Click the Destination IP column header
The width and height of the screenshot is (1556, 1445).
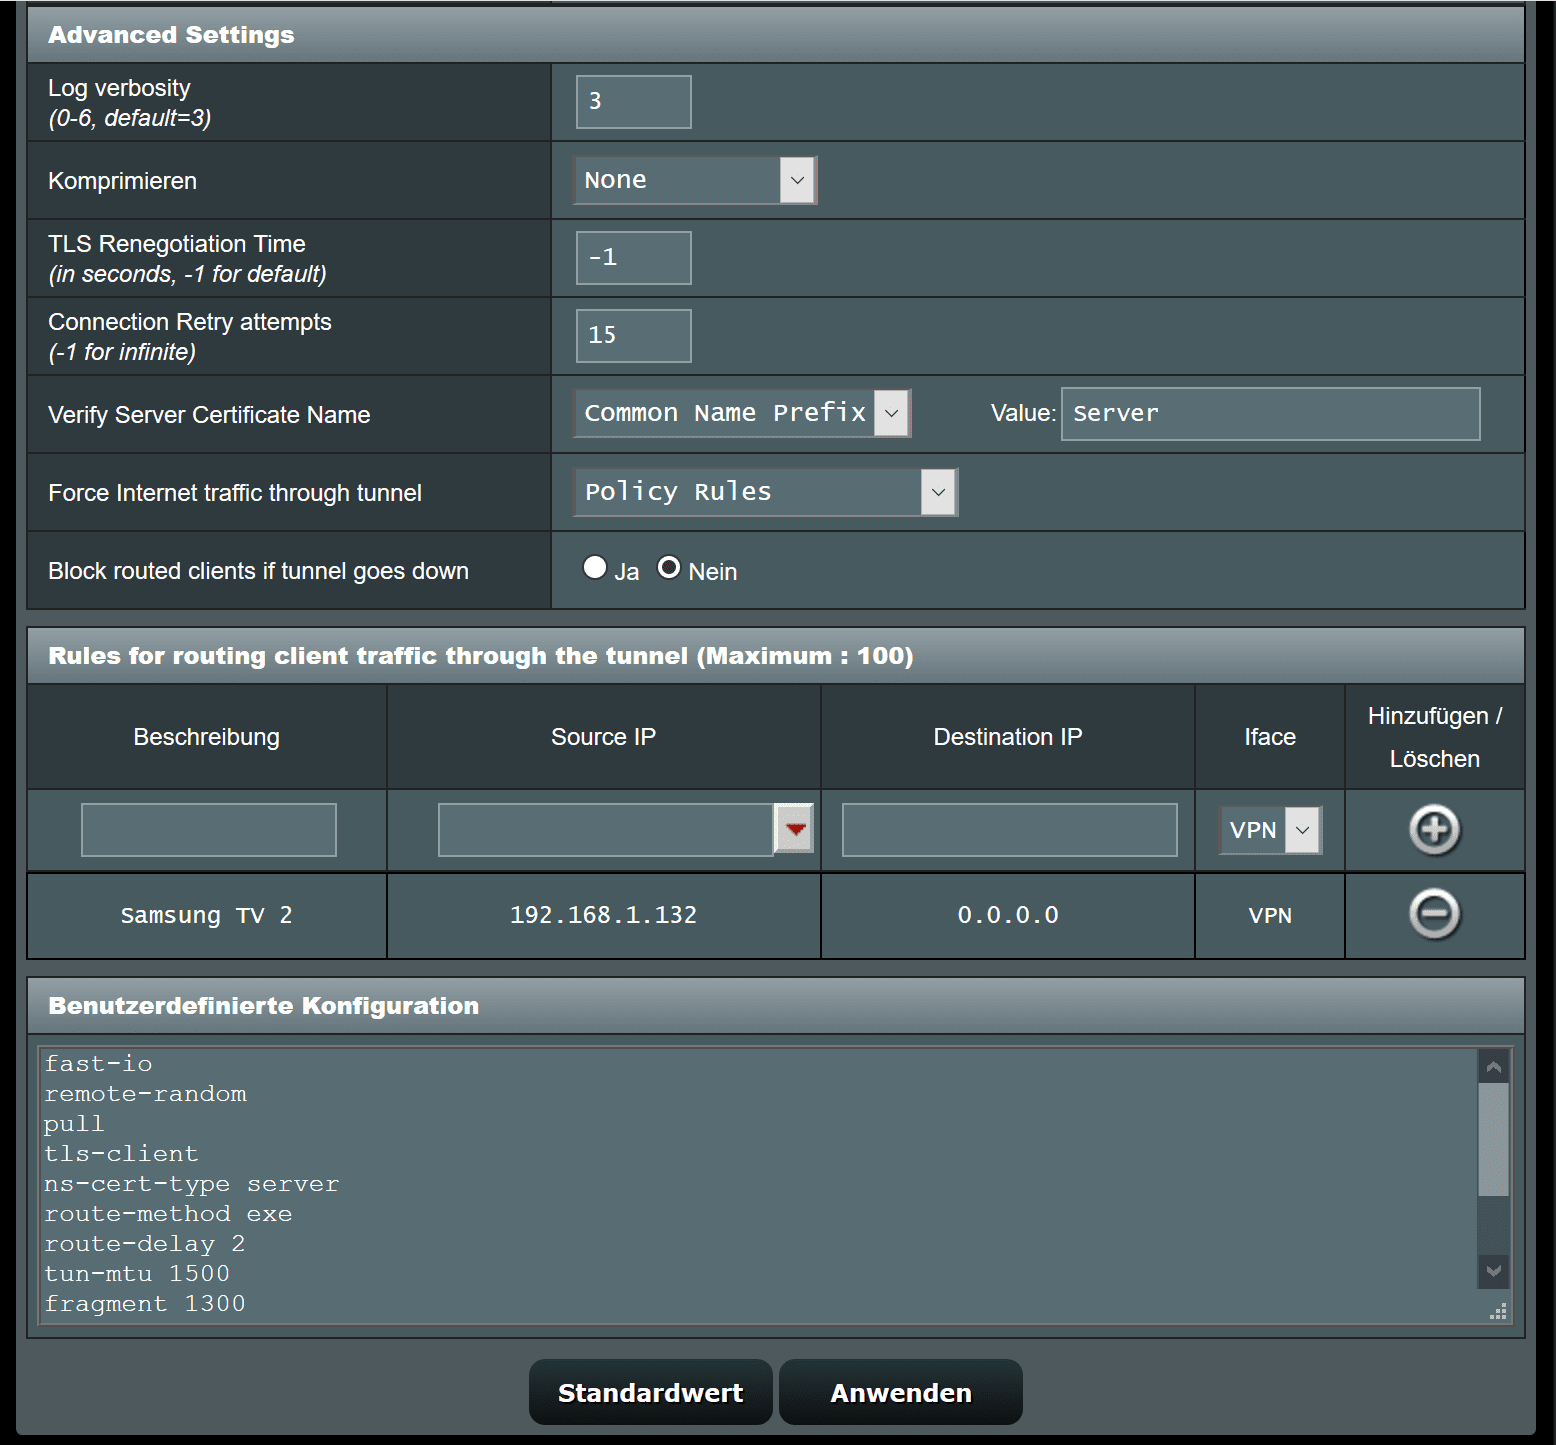pyautogui.click(x=1008, y=737)
